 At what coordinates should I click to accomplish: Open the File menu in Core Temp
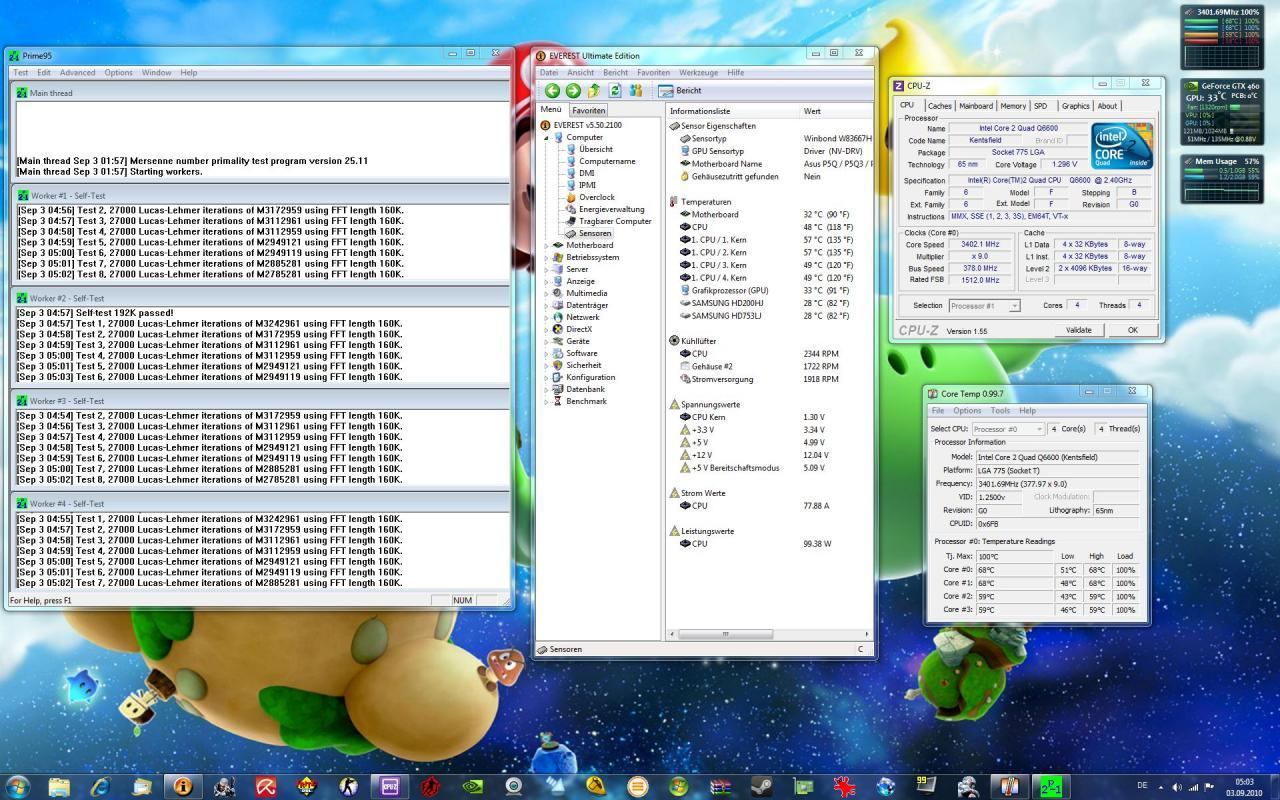[938, 410]
